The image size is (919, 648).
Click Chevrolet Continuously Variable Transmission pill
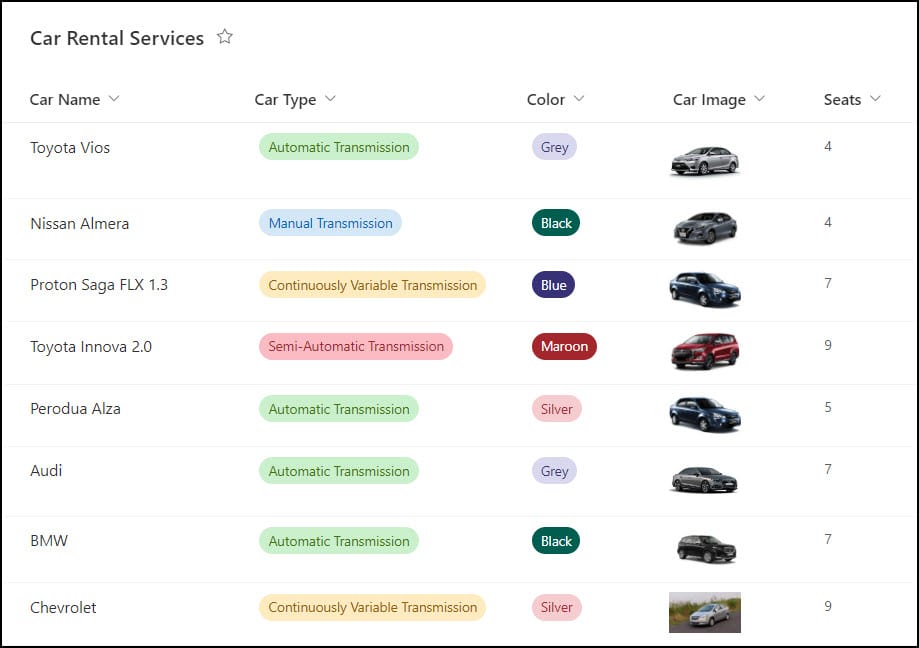tap(372, 607)
